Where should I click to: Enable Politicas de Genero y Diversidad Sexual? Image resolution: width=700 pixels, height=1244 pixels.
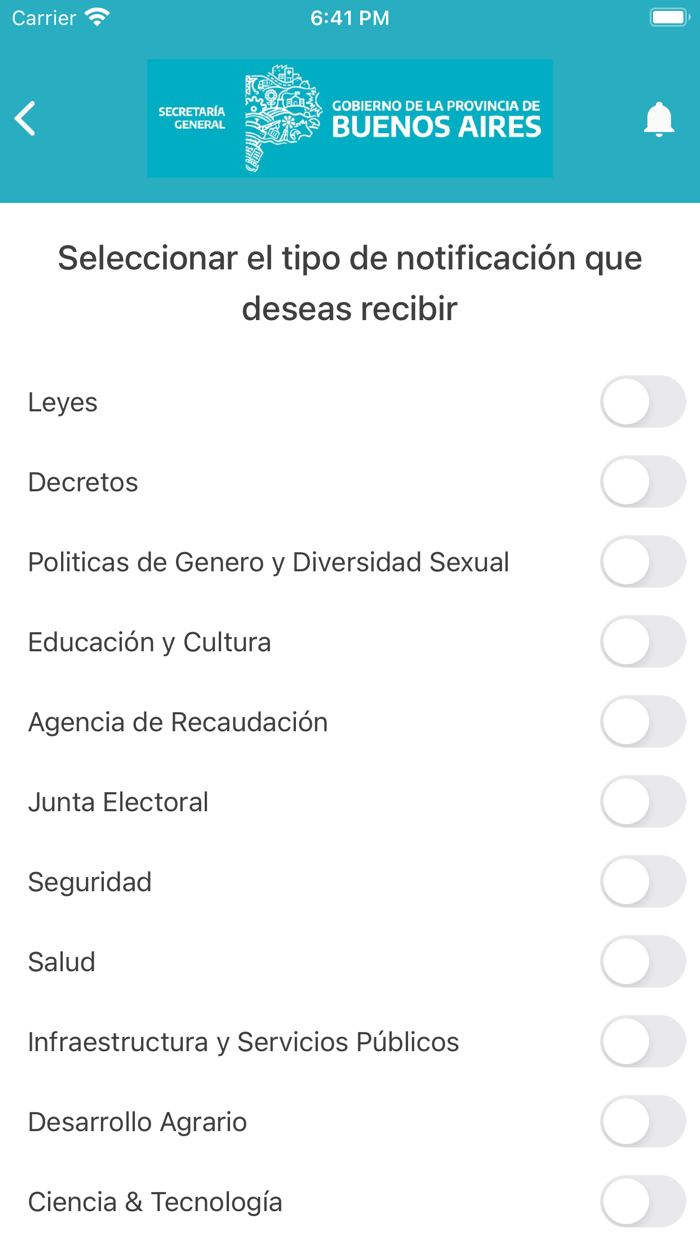(643, 561)
